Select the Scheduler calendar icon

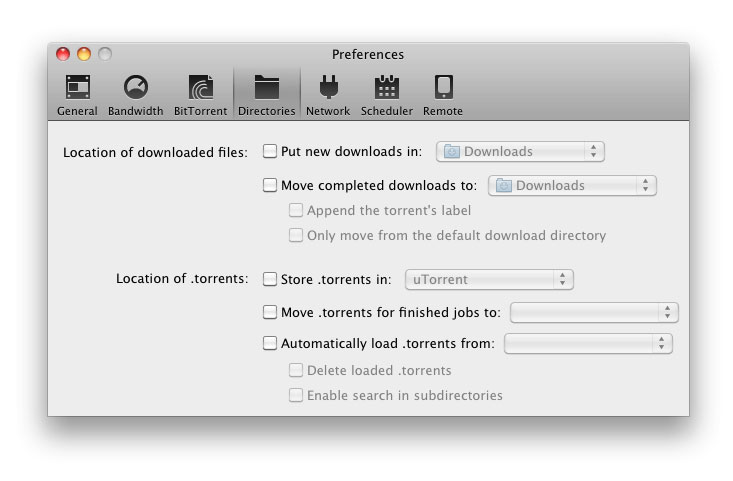(x=386, y=87)
